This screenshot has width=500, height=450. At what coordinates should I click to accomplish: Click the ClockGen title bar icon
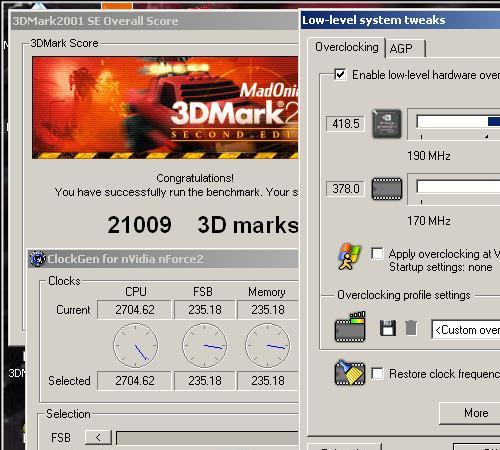[x=37, y=259]
